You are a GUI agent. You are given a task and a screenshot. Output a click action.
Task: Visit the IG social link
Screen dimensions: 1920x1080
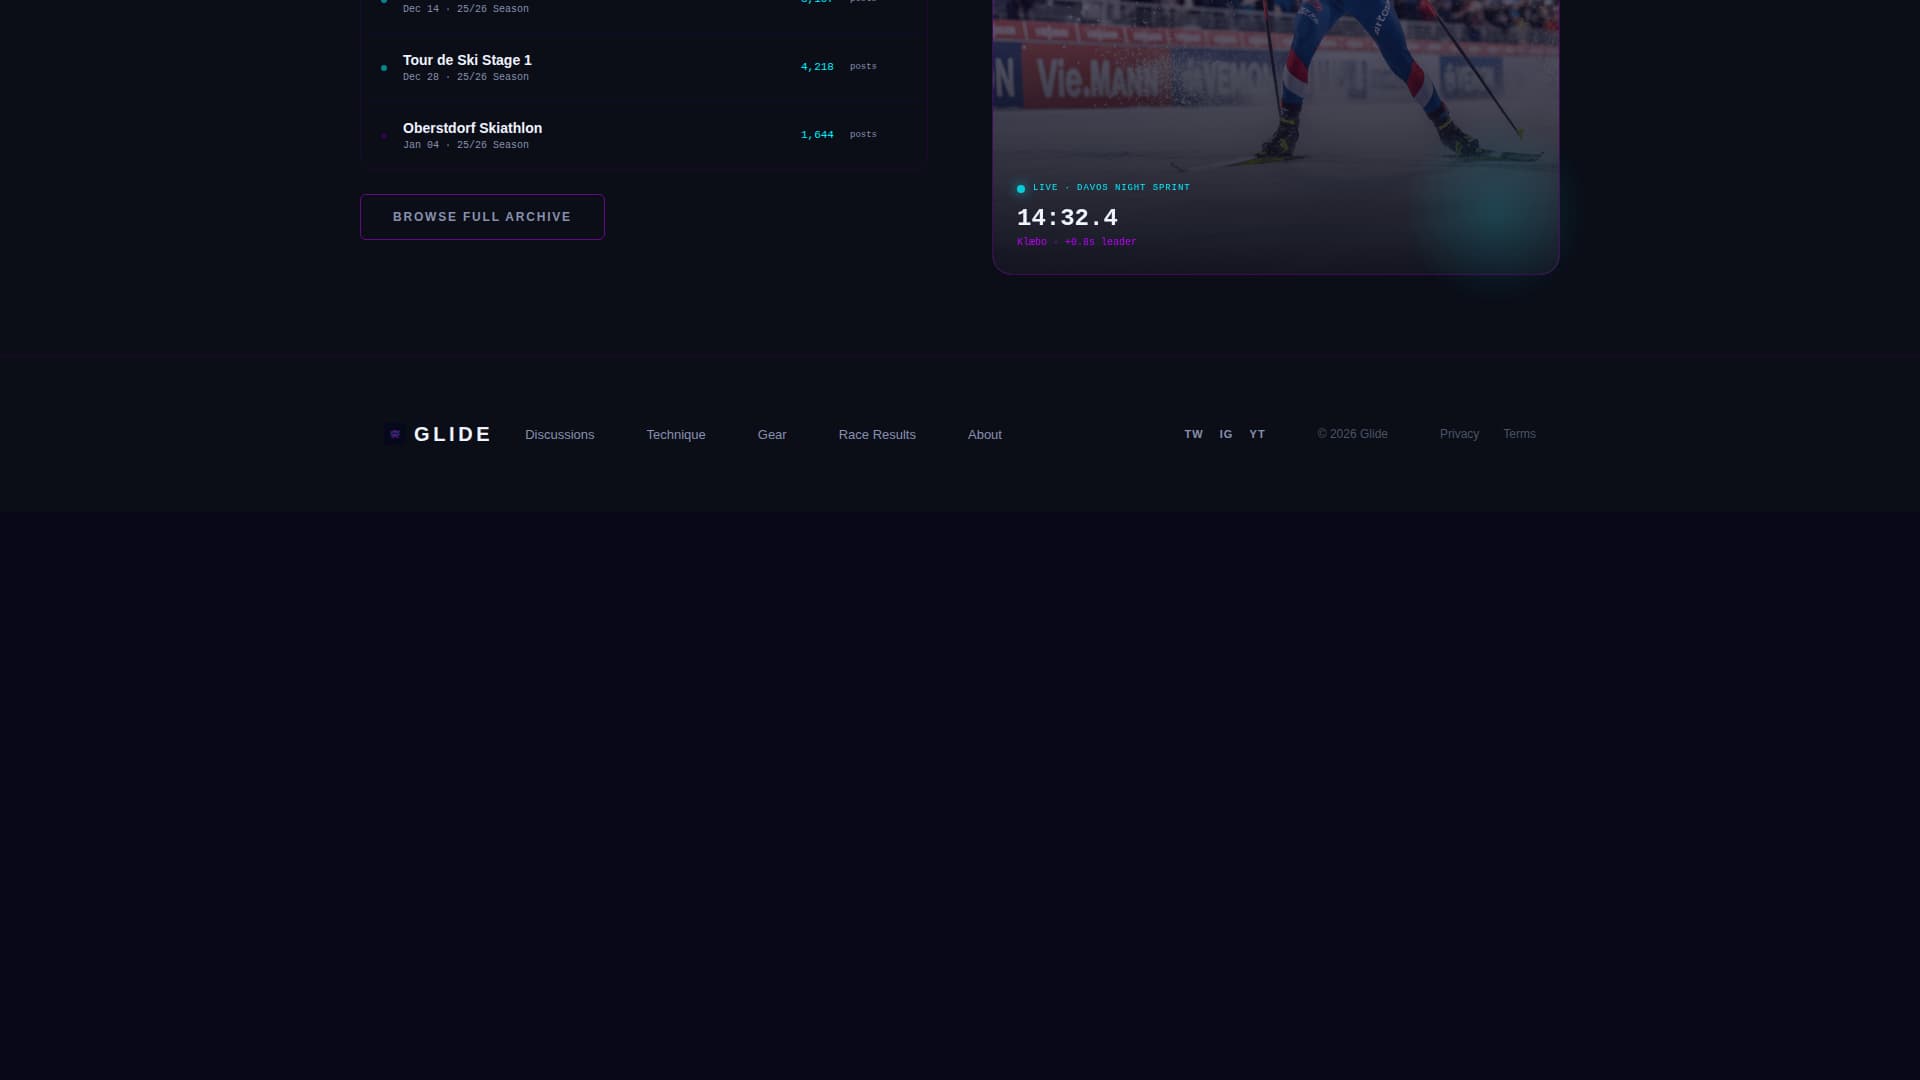1226,434
